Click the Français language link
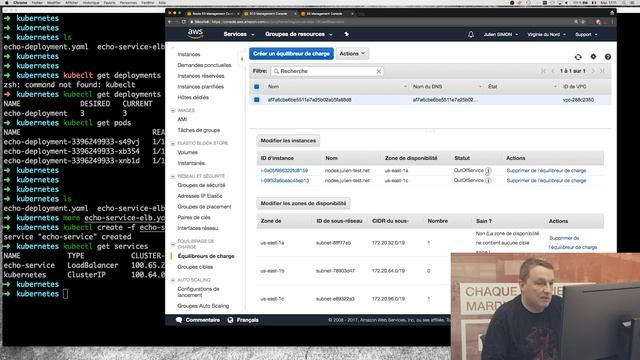The width and height of the screenshot is (640, 360). (248, 320)
